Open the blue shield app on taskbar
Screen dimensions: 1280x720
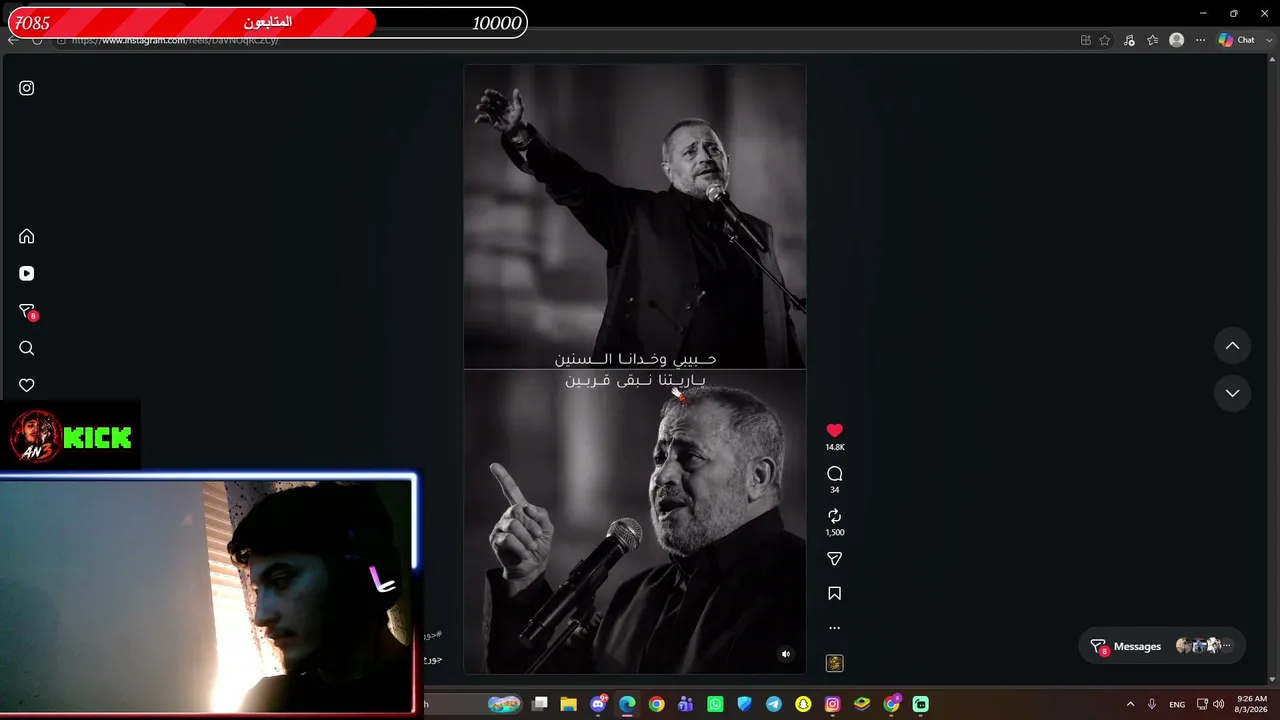coord(744,704)
